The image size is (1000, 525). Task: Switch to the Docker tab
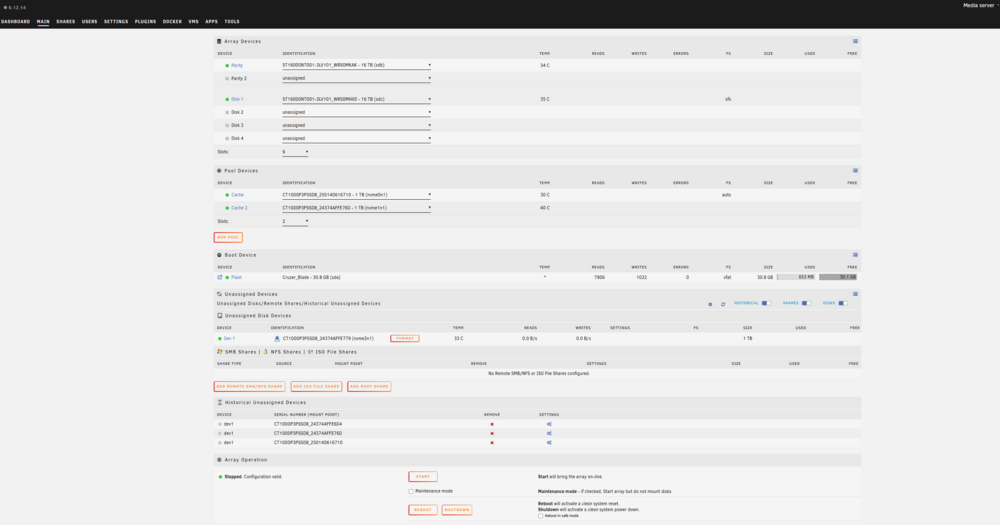[172, 22]
